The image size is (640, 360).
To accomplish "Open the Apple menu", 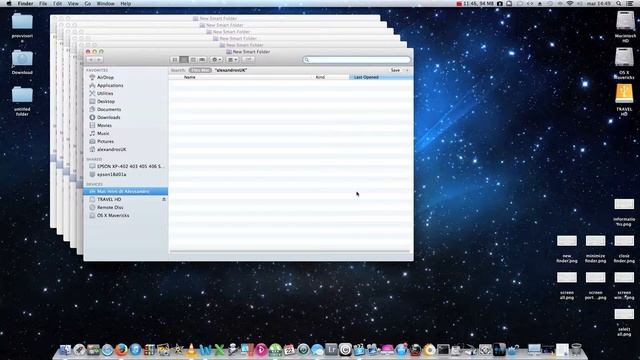I will [9, 3].
